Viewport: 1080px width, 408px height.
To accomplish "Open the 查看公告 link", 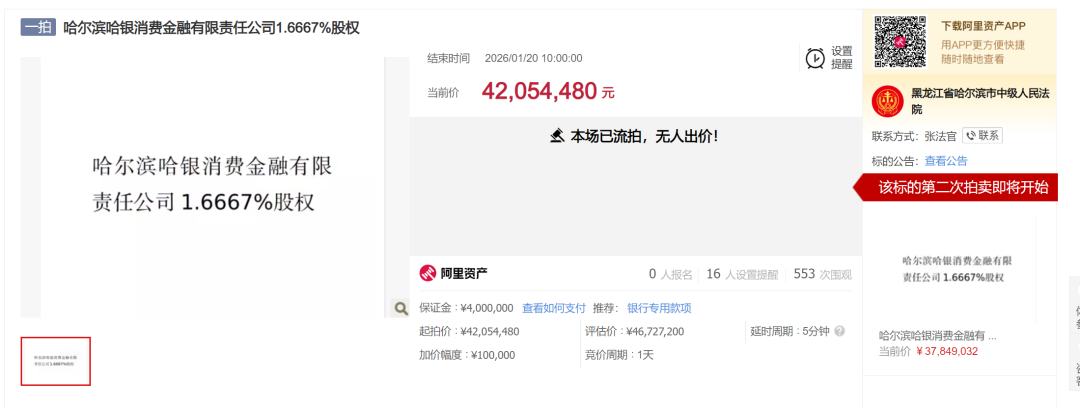I will [946, 161].
